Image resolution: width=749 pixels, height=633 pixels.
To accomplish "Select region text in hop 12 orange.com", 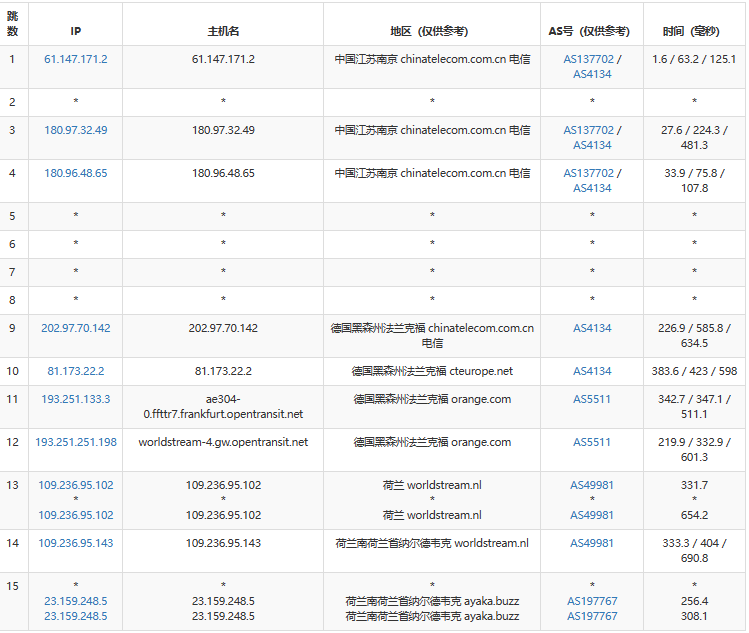I will coord(432,442).
